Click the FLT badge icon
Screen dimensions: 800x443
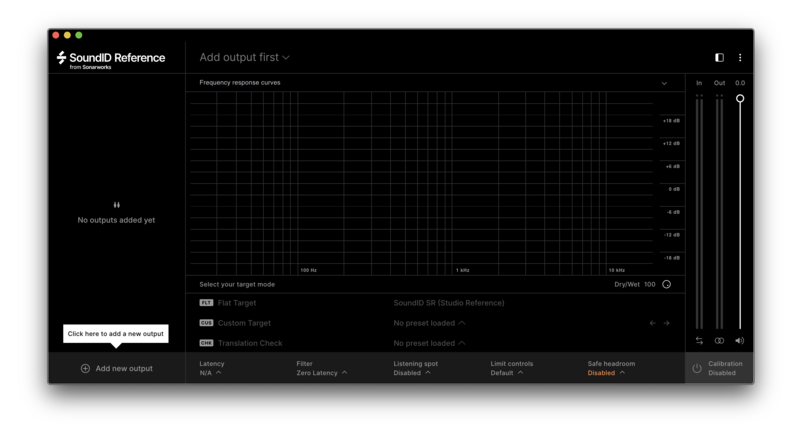click(206, 303)
